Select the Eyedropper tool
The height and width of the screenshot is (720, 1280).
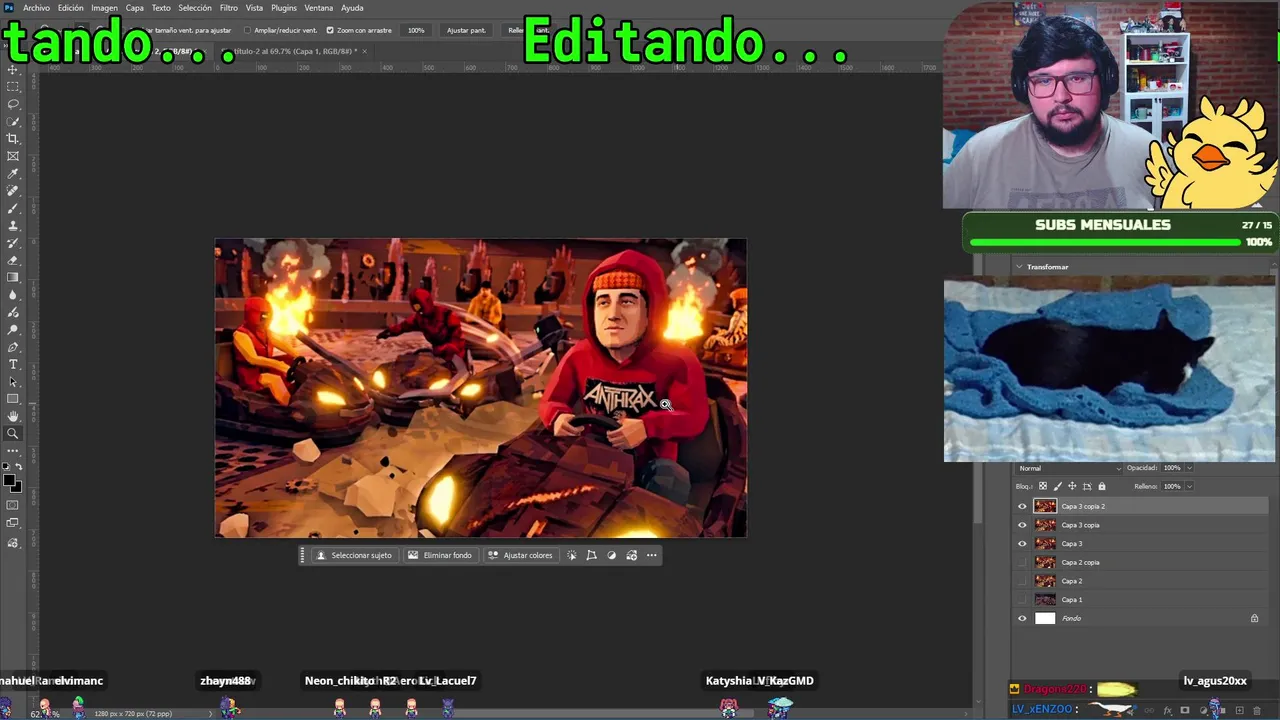[x=13, y=174]
